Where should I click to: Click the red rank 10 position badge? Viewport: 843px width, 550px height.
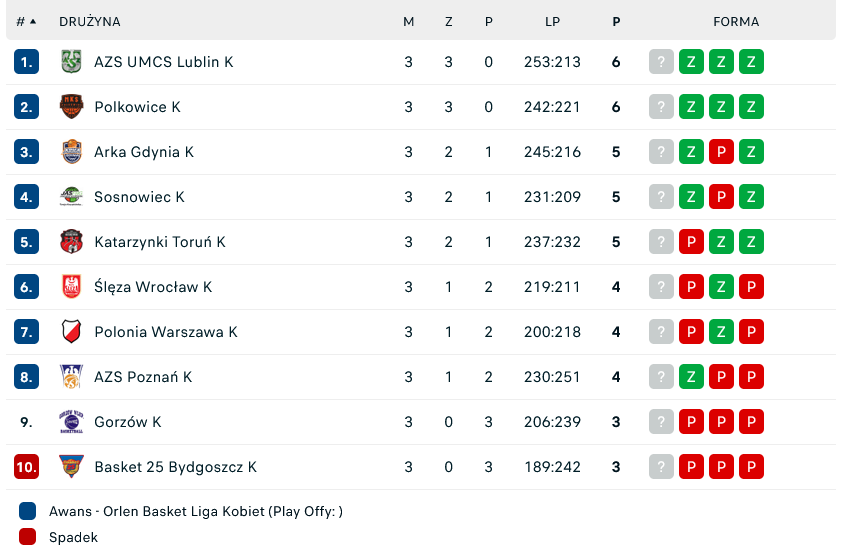(26, 467)
